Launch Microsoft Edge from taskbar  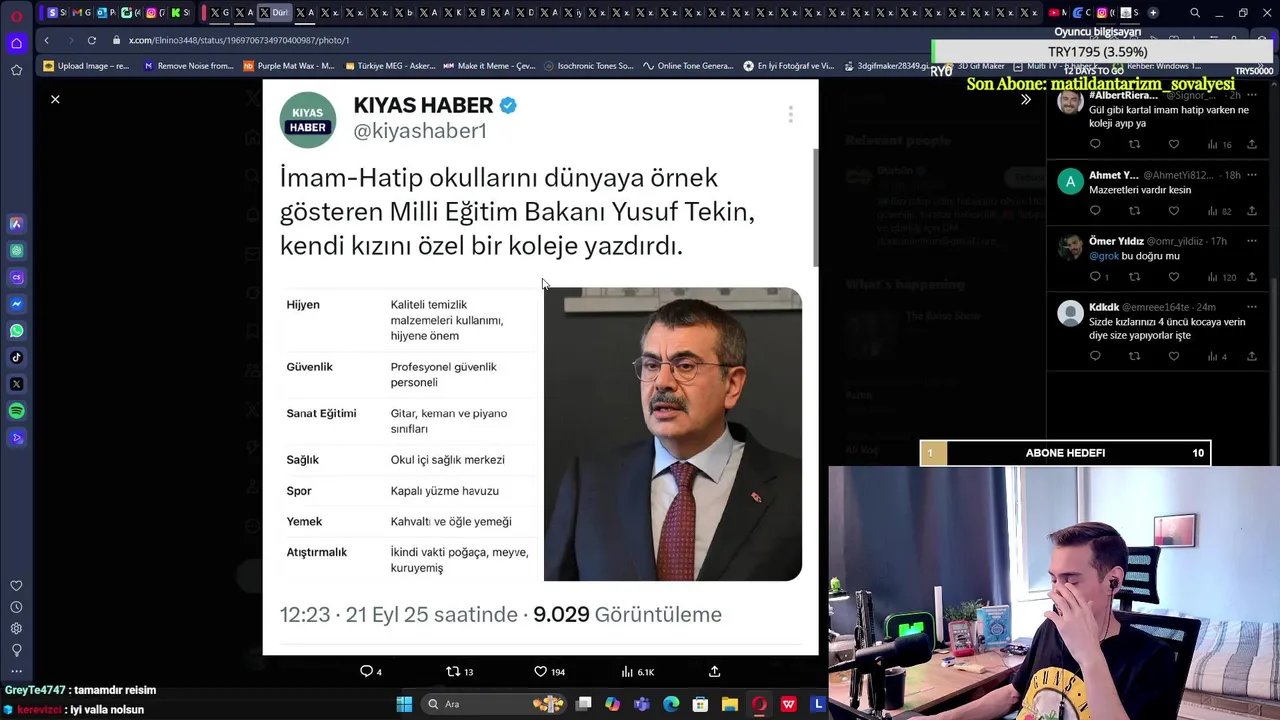(x=671, y=704)
